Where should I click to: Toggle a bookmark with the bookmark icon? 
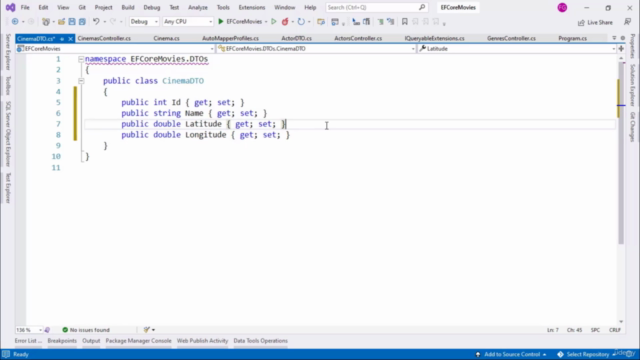pos(404,22)
